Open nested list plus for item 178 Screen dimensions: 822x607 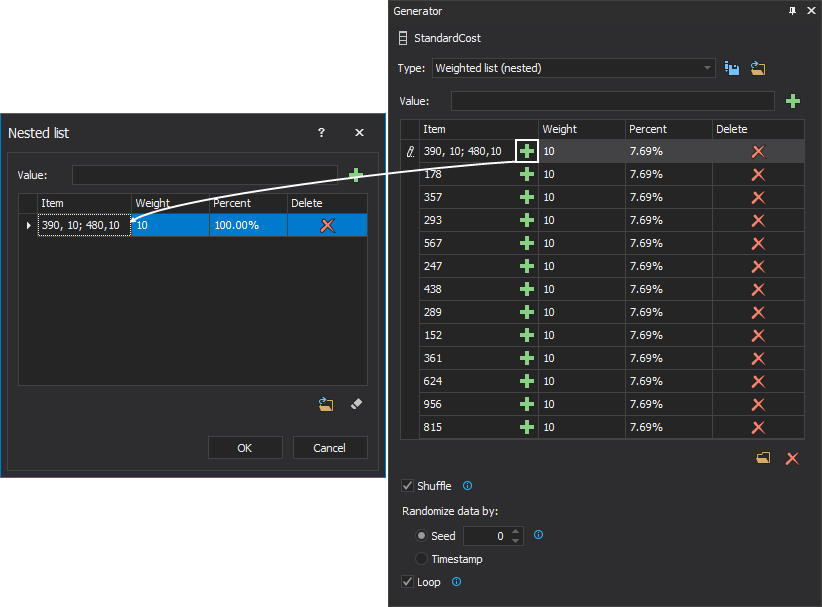[x=526, y=174]
